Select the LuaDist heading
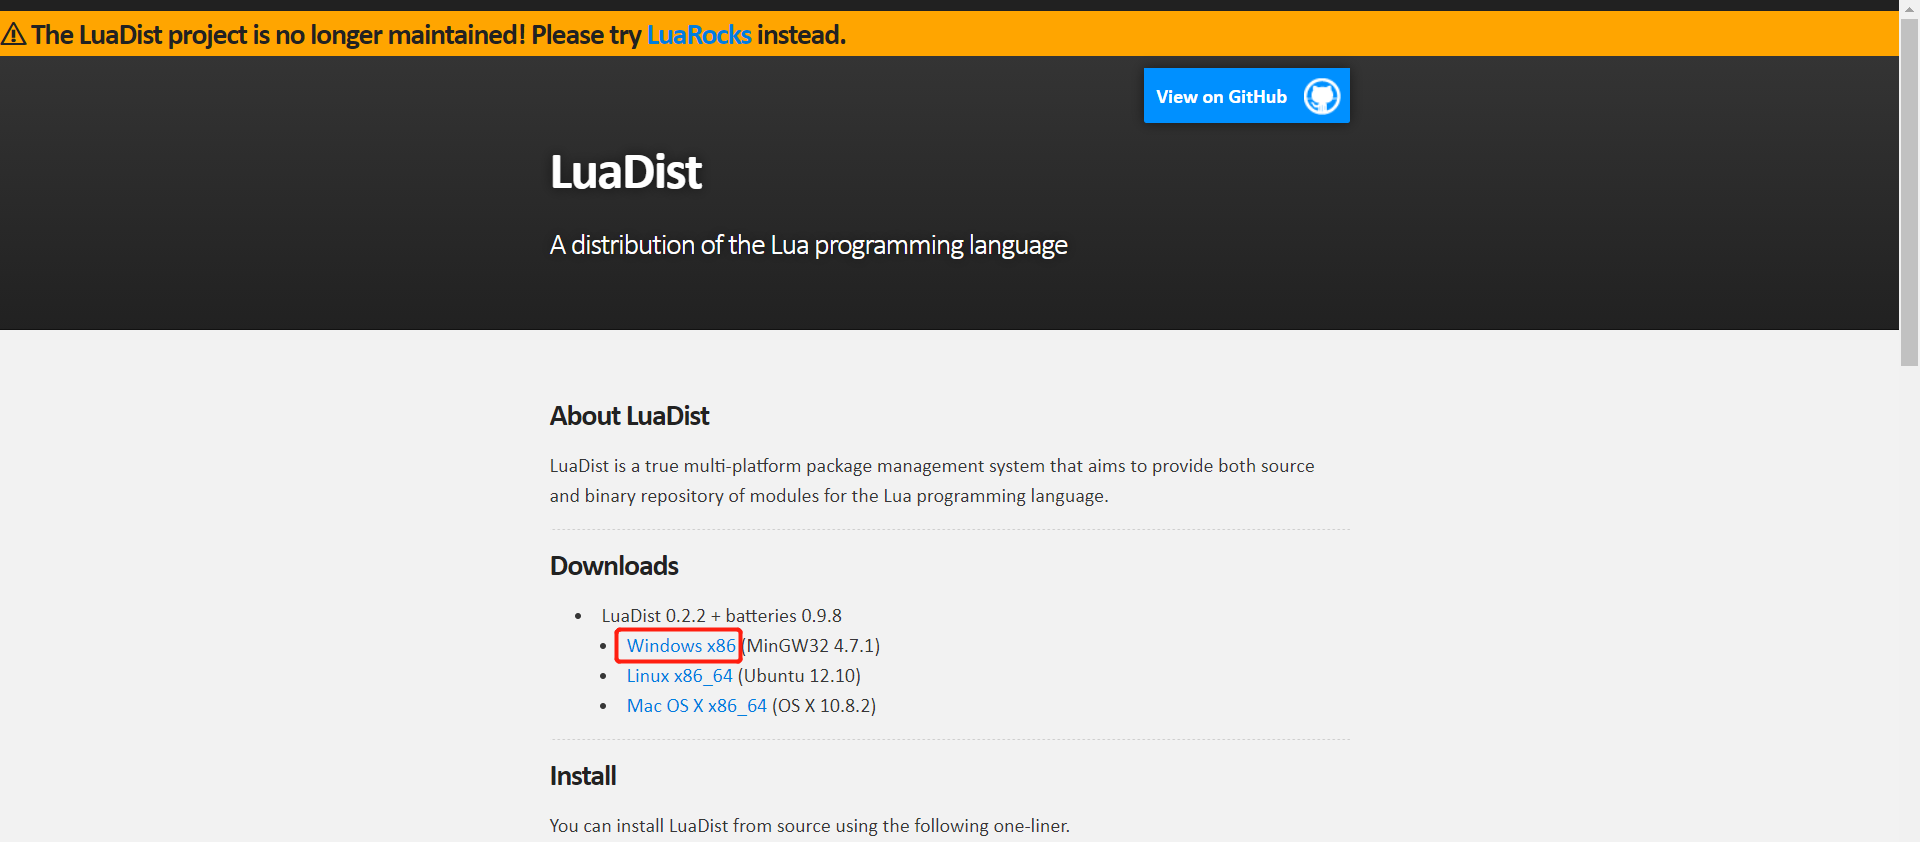This screenshot has width=1920, height=842. (625, 171)
